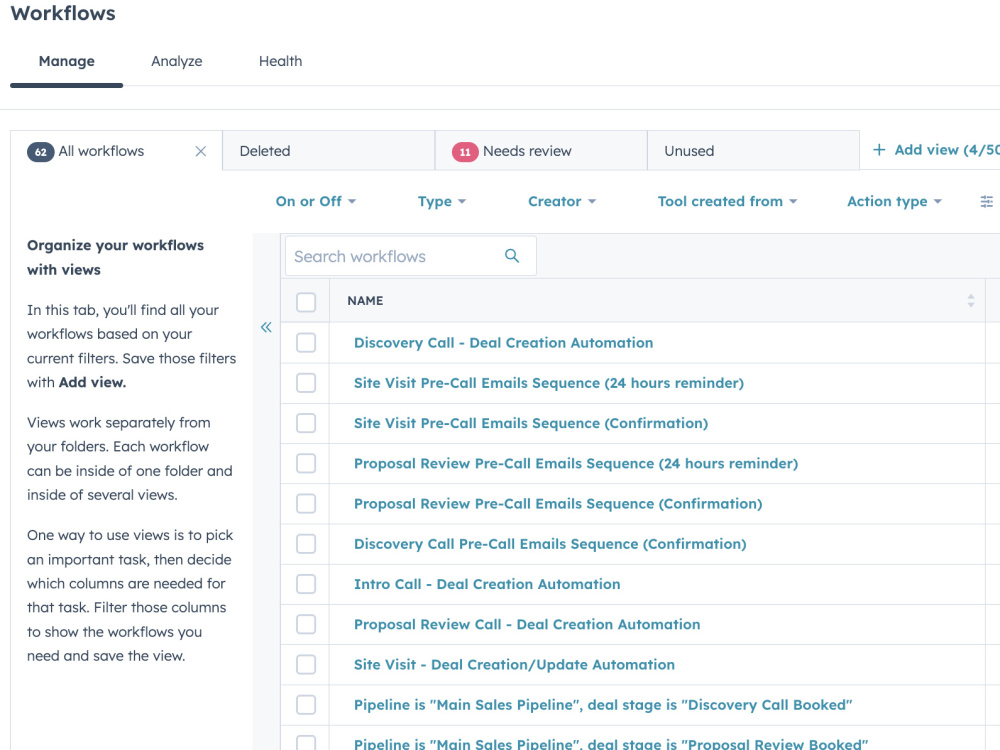The height and width of the screenshot is (750, 1000).
Task: Open the Type filter dropdown
Action: [x=442, y=202]
